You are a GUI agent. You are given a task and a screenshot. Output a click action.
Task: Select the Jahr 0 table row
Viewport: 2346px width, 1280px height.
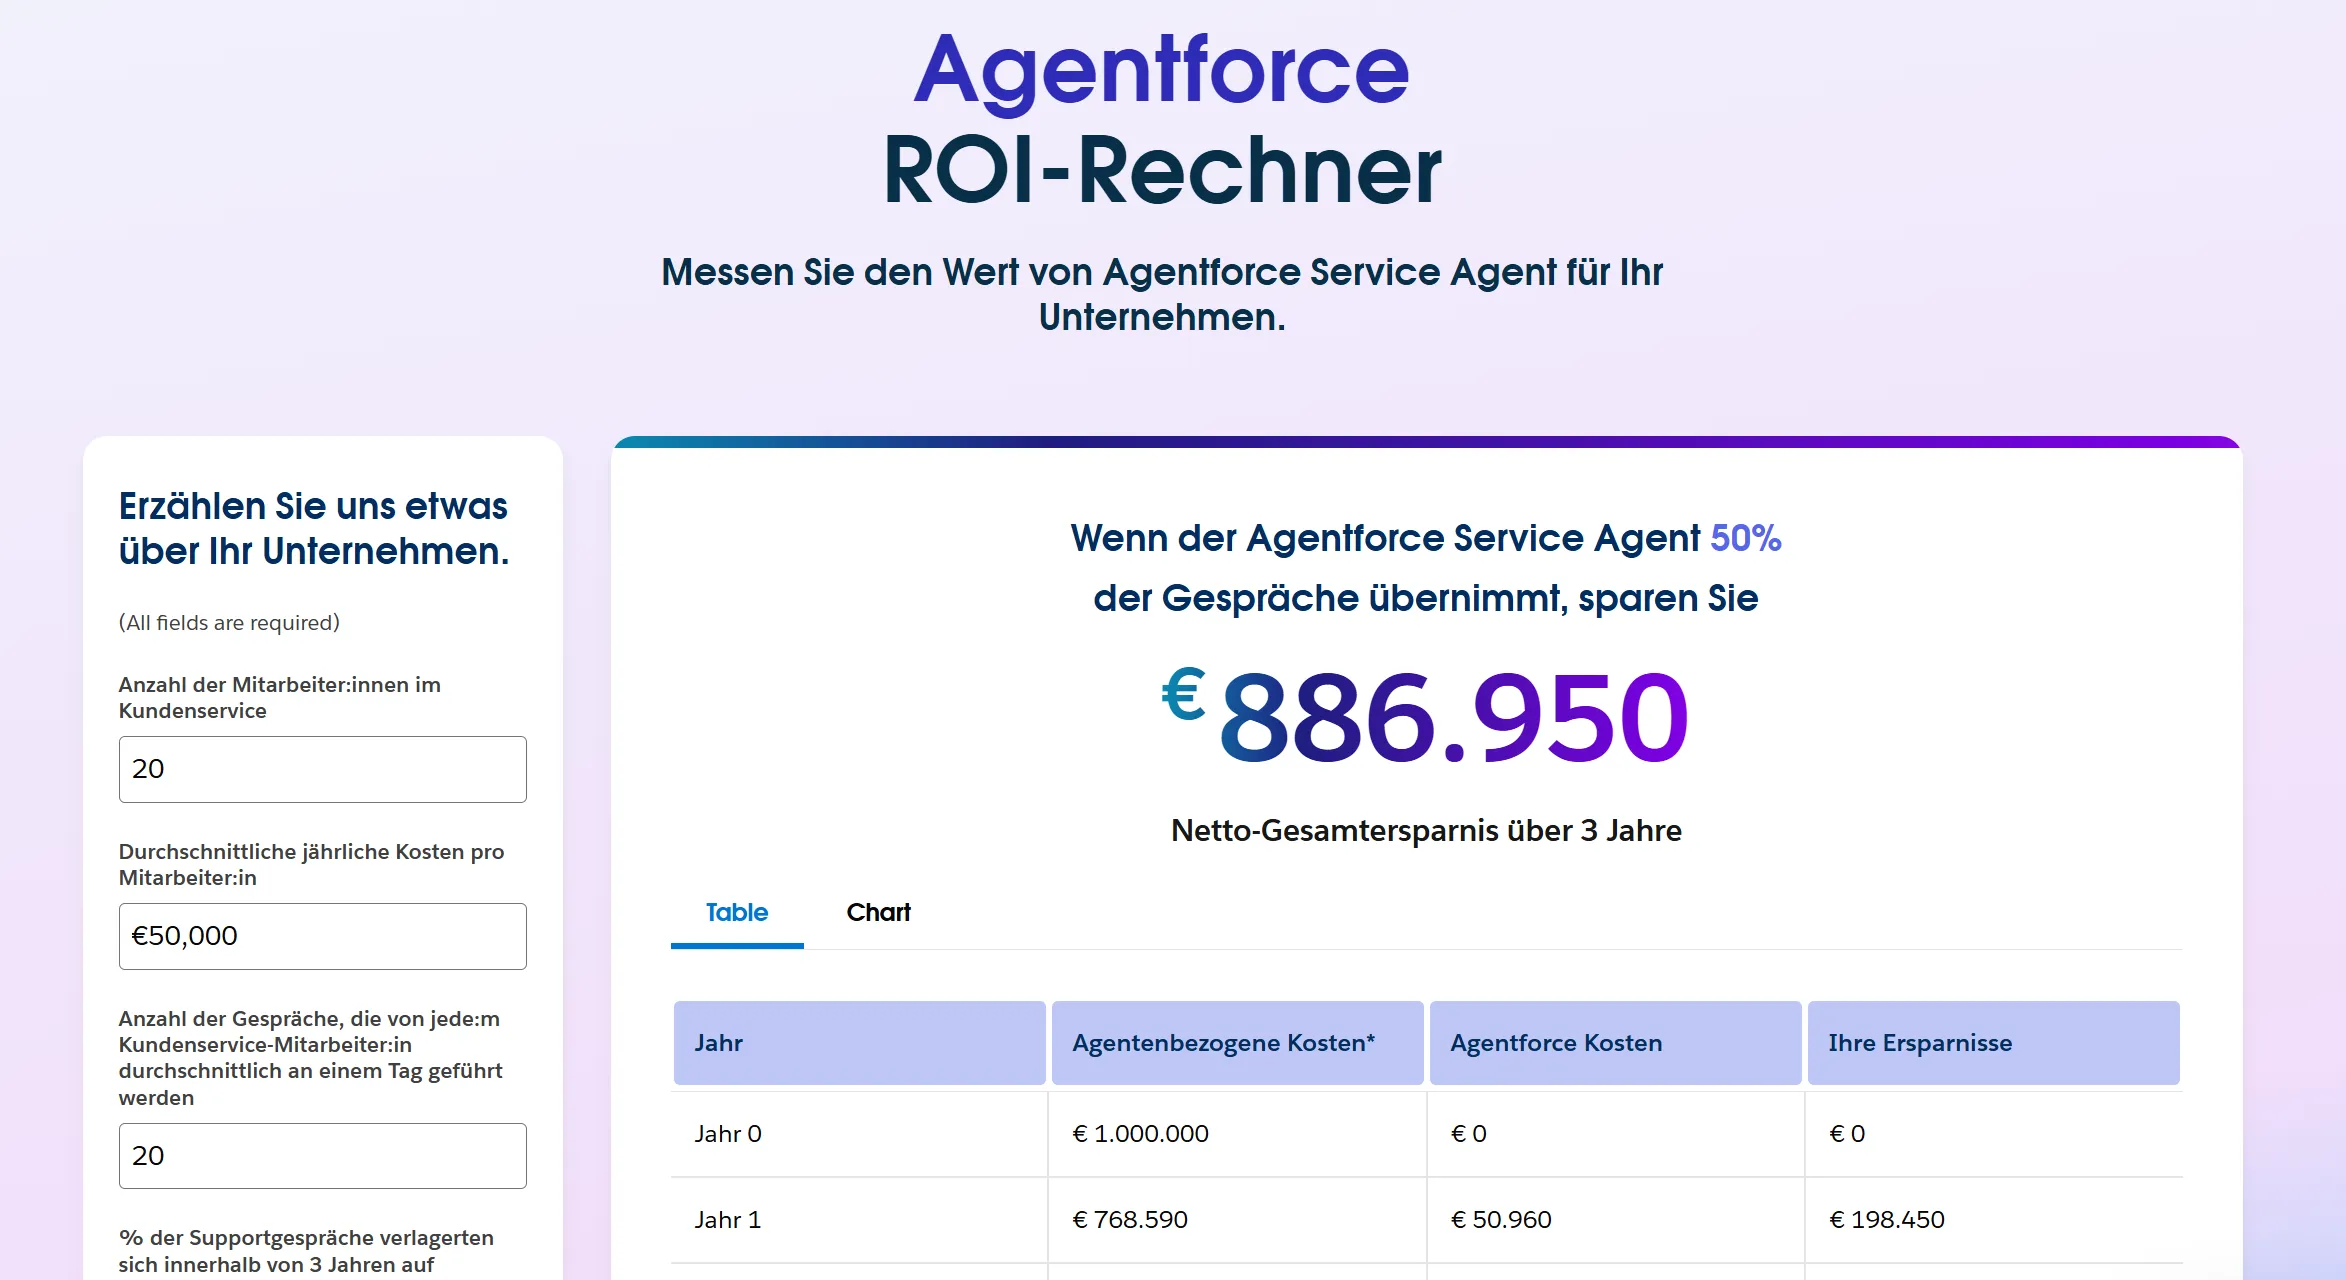728,1133
